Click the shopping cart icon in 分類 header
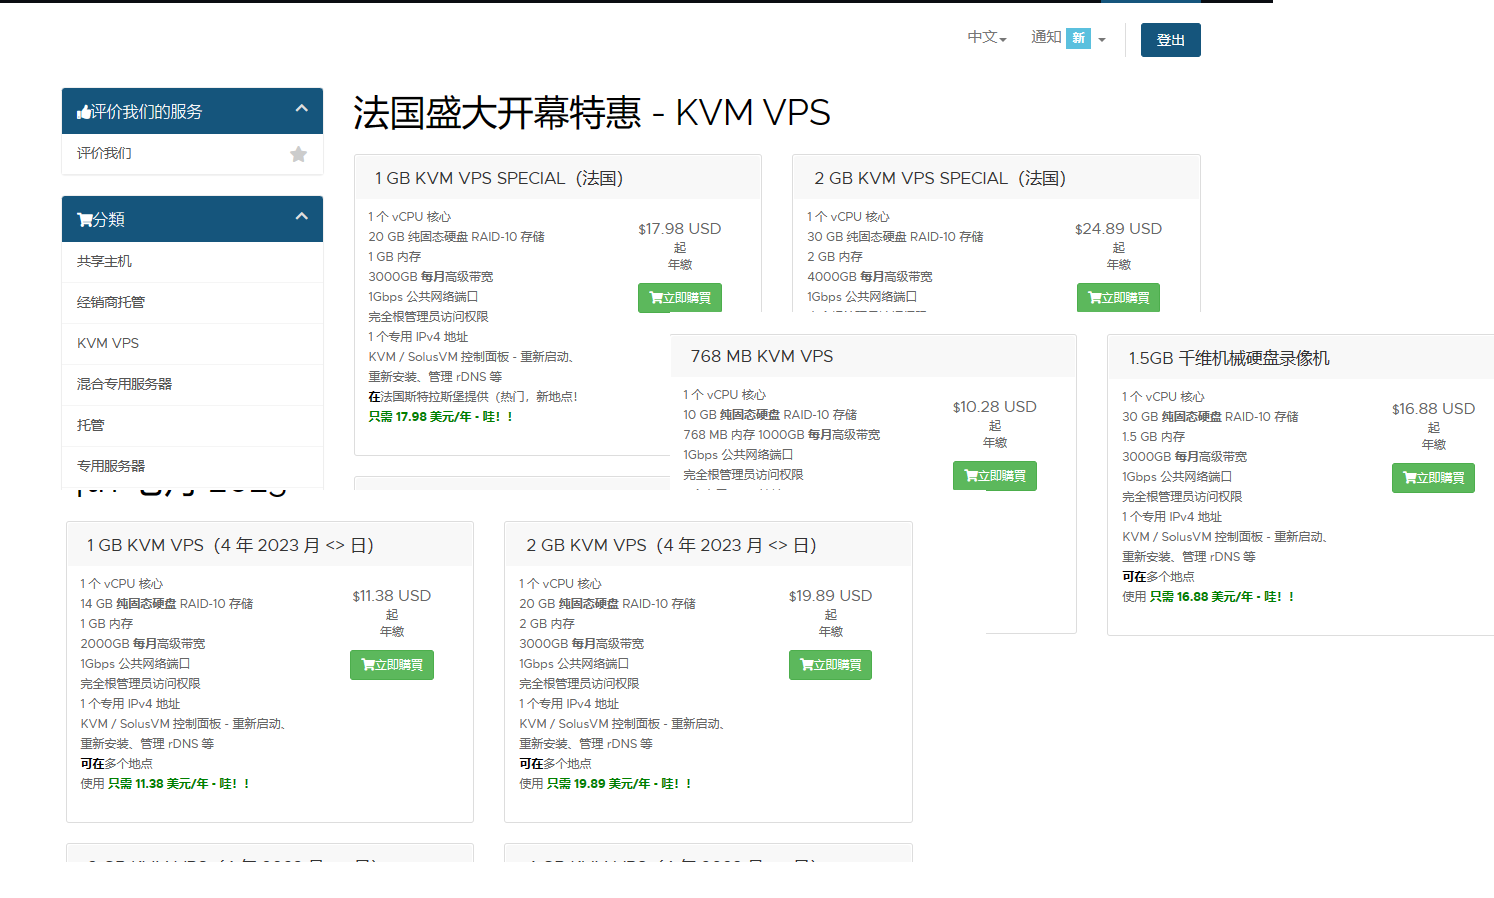1494x898 pixels. (85, 220)
